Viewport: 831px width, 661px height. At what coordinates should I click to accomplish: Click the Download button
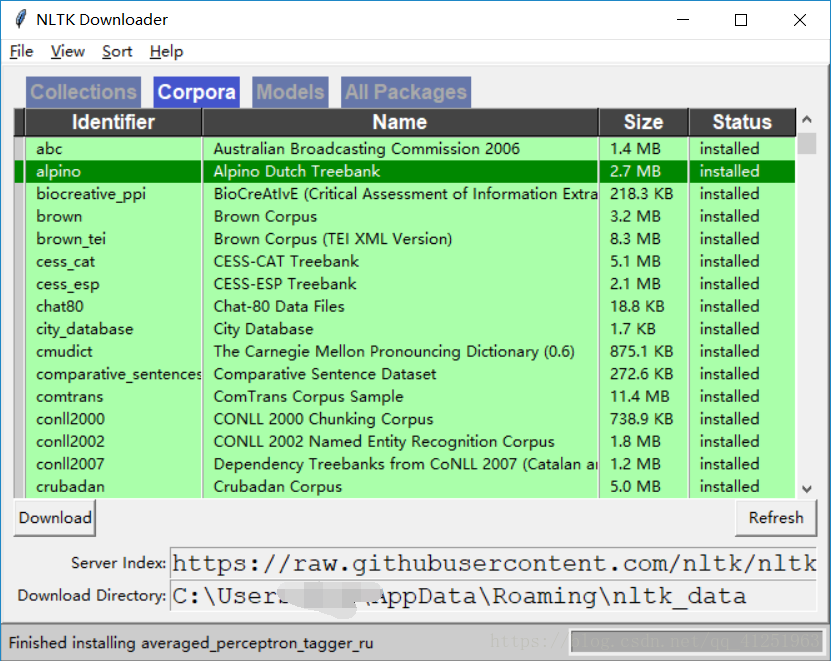pos(55,518)
